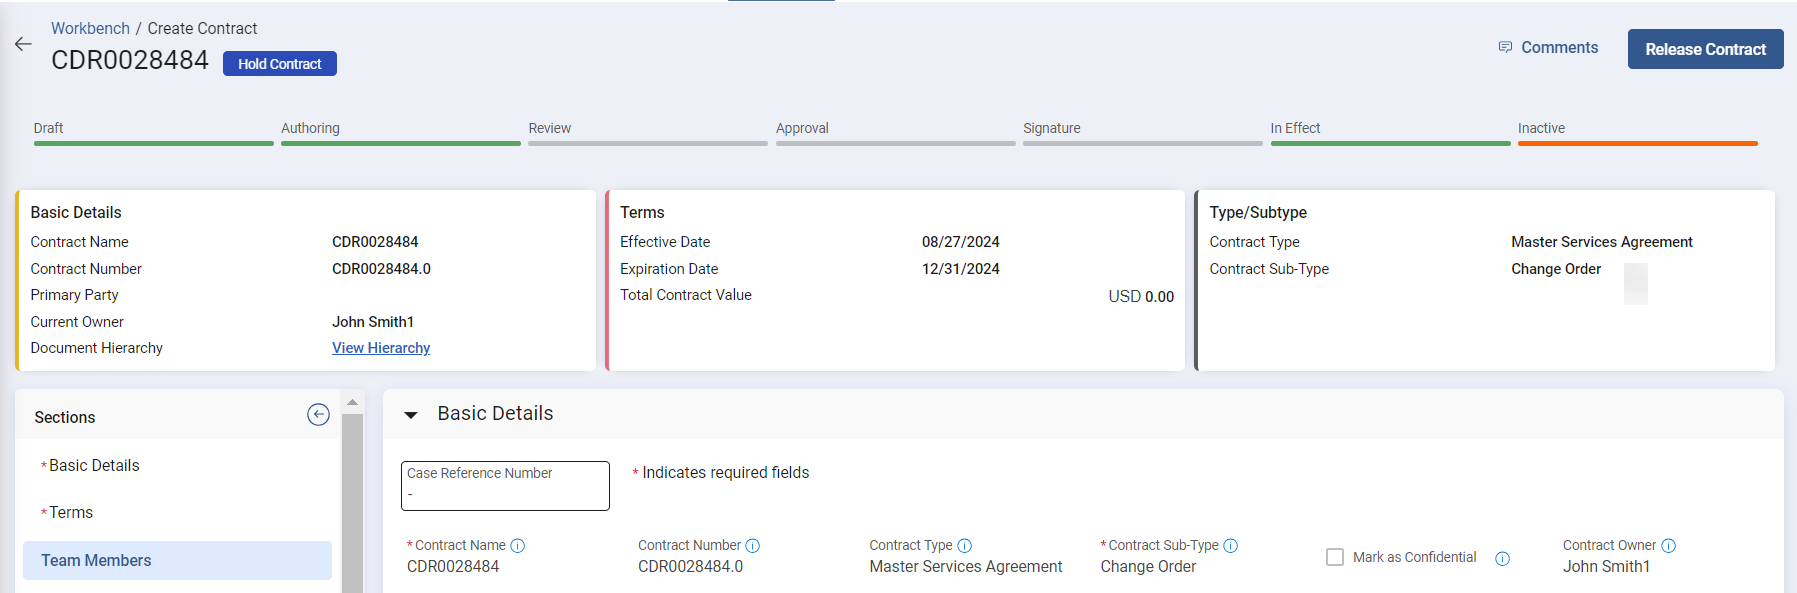Click the Hold Contract button
The image size is (1797, 593).
[280, 64]
